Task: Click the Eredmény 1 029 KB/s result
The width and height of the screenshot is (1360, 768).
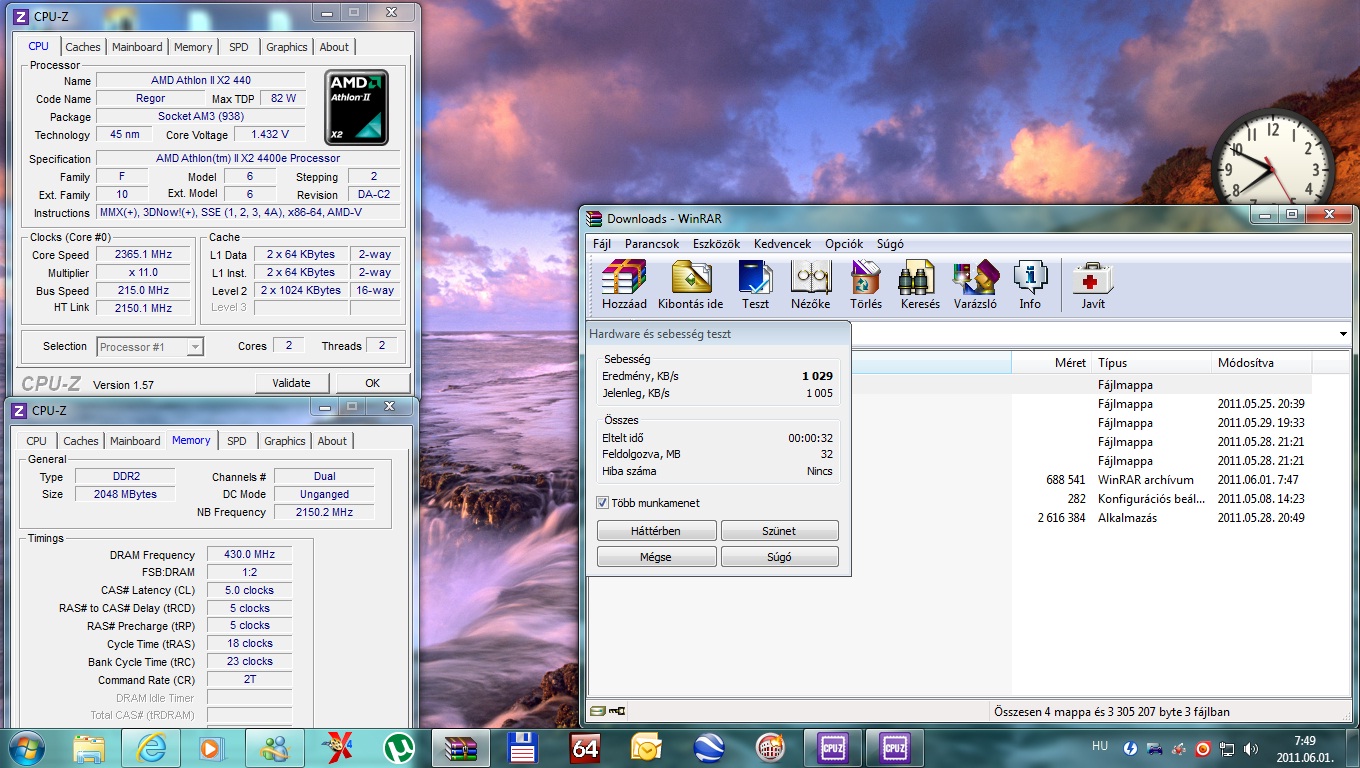Action: [817, 376]
